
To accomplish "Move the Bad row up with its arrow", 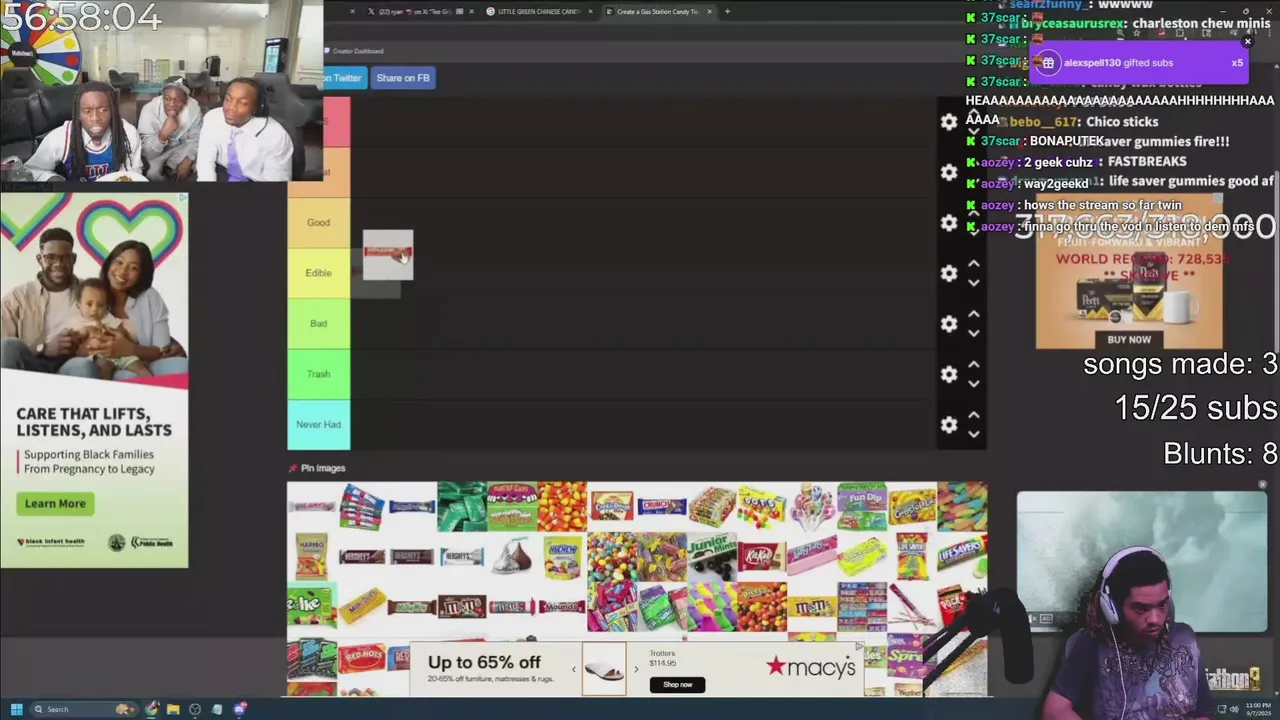I will [974, 314].
